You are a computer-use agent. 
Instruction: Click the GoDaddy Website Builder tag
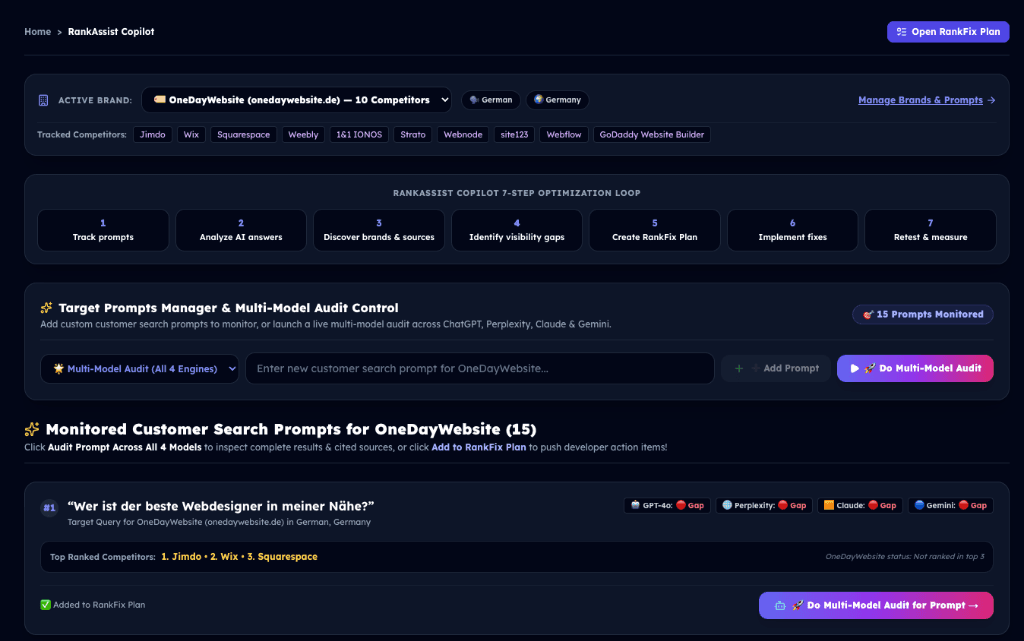tap(652, 134)
